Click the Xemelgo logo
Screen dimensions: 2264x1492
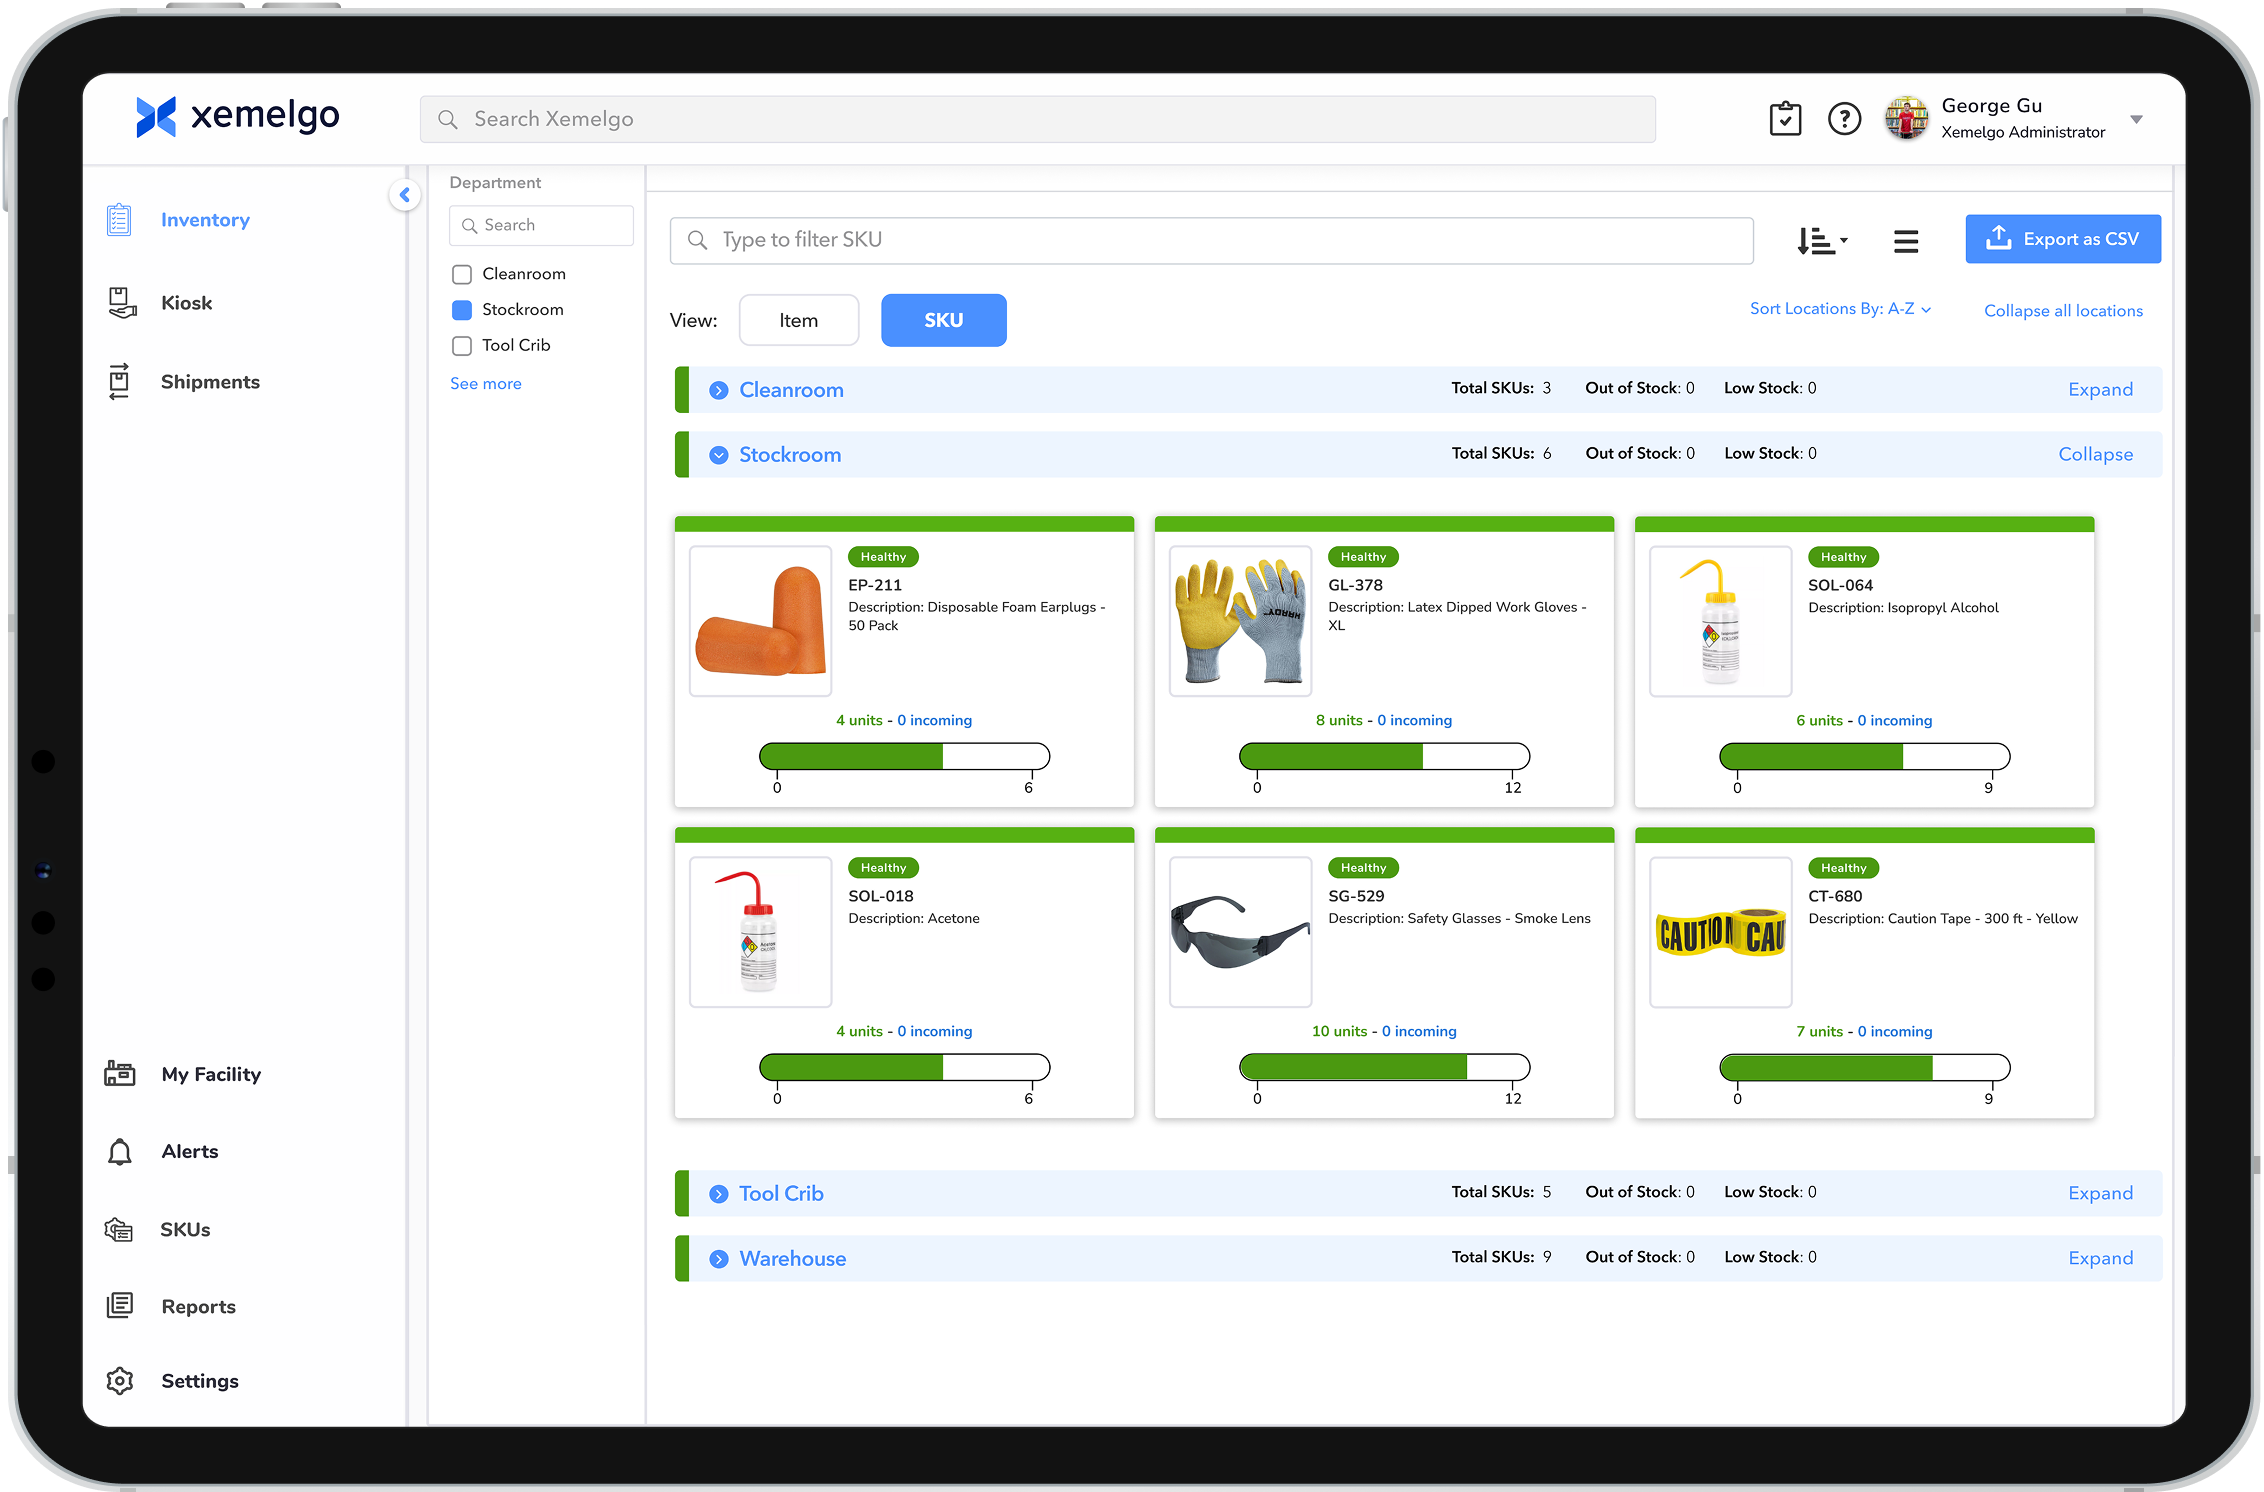tap(238, 117)
